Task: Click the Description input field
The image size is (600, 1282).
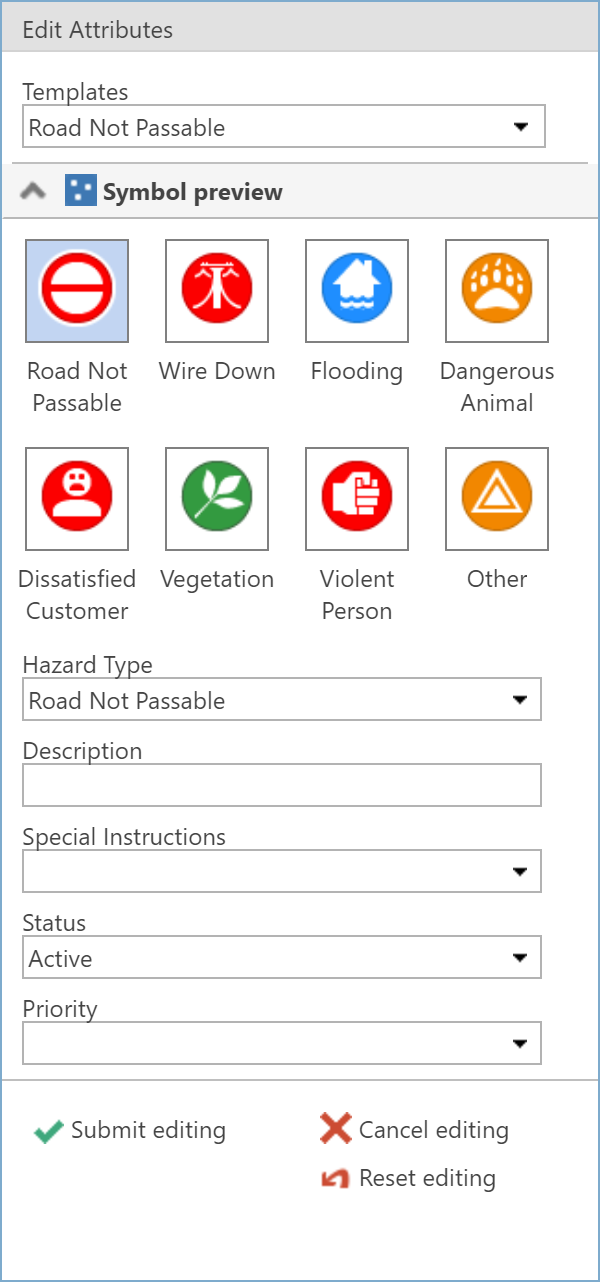Action: (x=280, y=785)
